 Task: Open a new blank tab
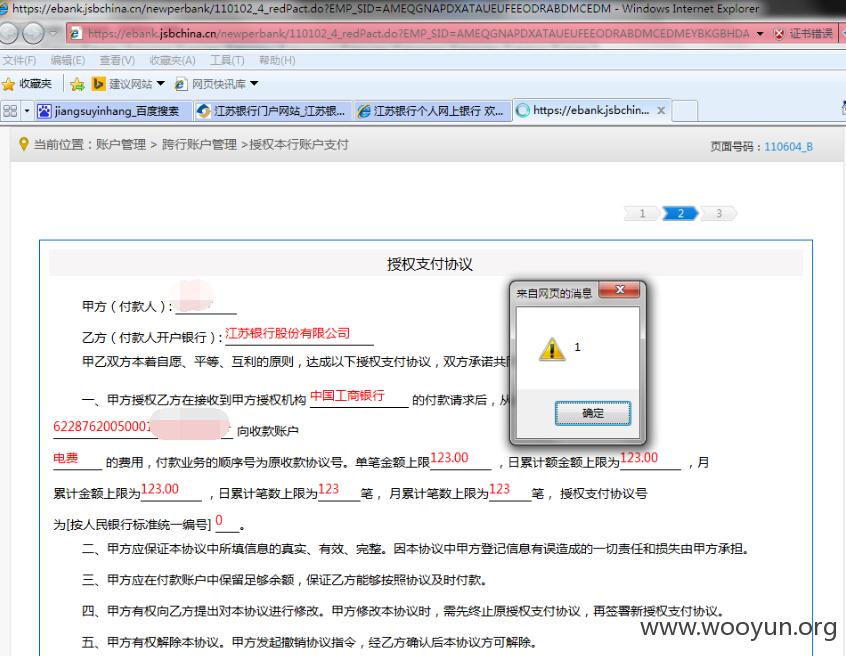[685, 111]
